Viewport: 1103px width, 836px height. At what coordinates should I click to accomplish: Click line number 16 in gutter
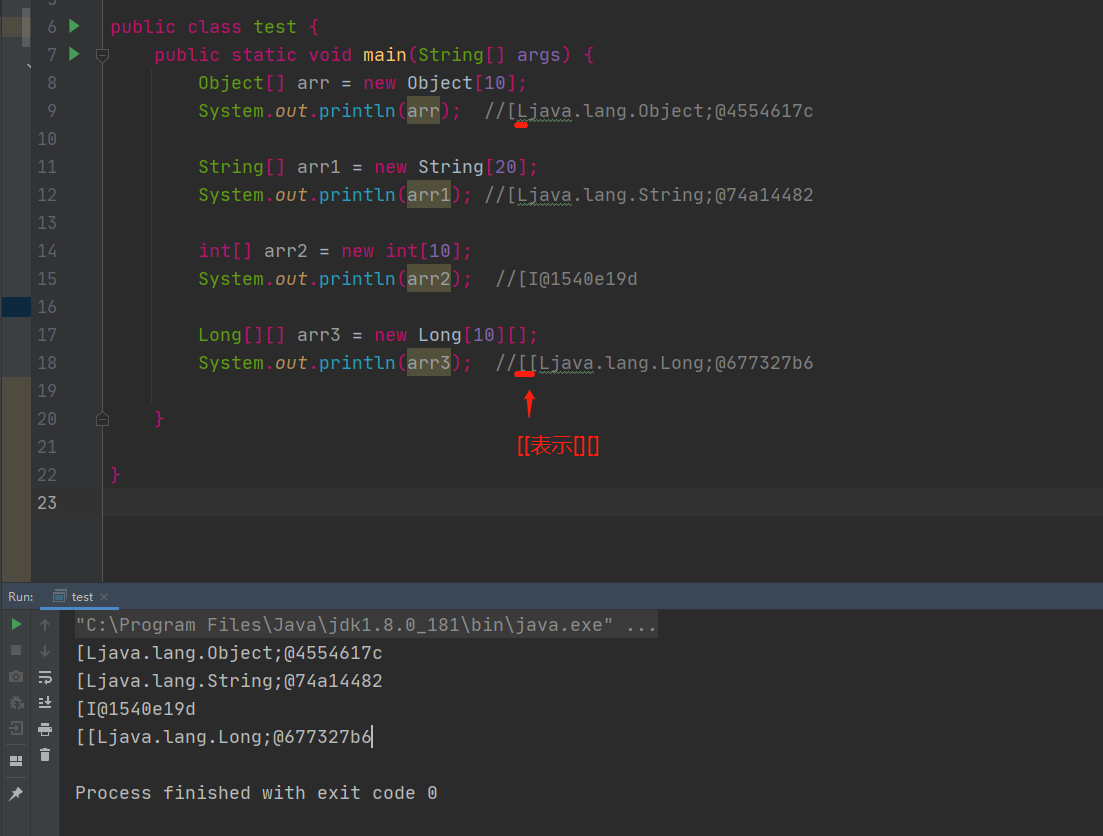pos(47,307)
